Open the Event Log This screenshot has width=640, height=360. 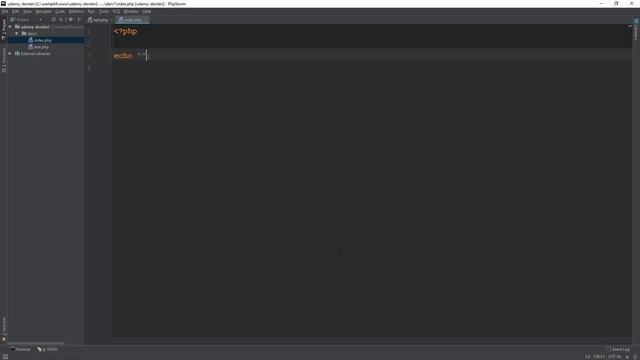click(x=618, y=349)
